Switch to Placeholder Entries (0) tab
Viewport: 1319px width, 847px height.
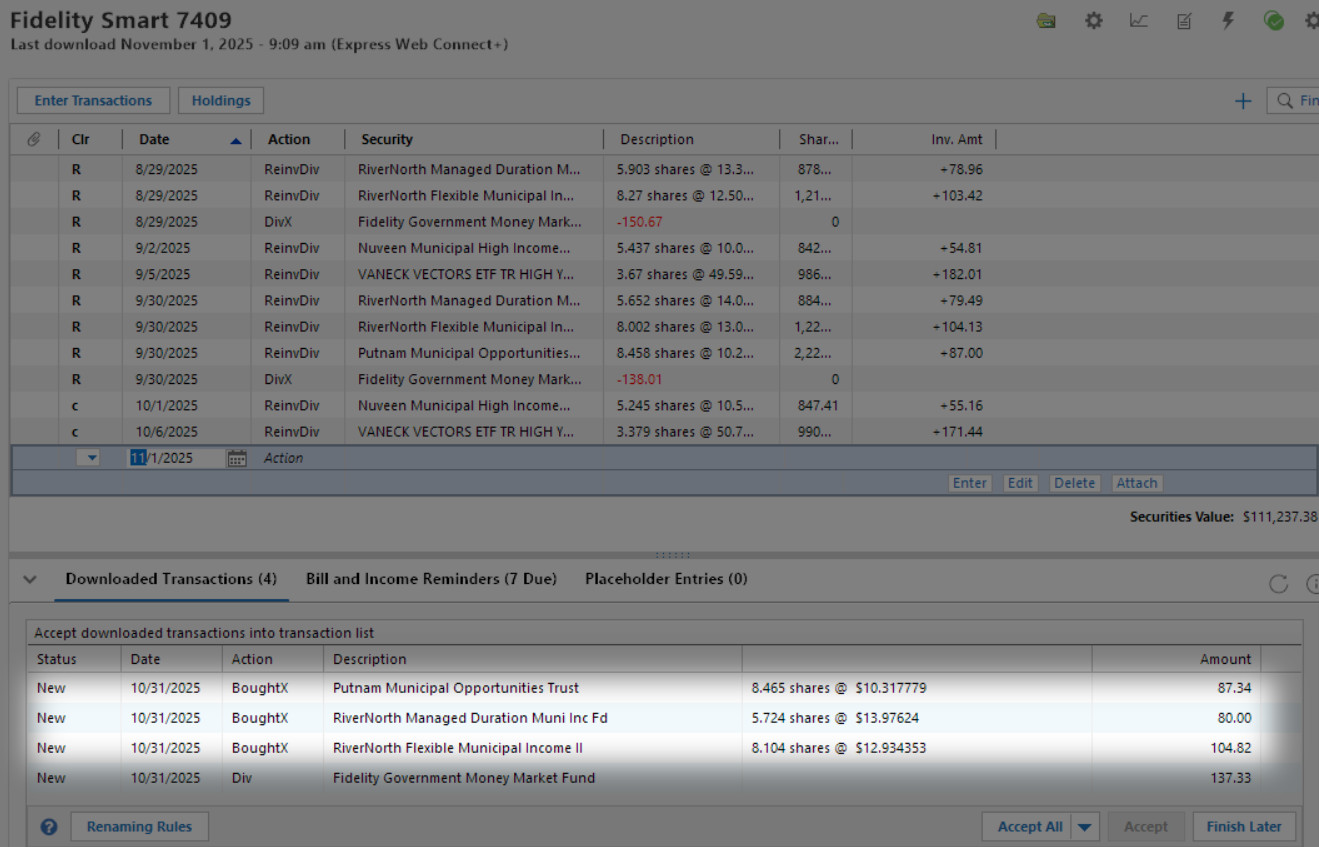click(666, 579)
